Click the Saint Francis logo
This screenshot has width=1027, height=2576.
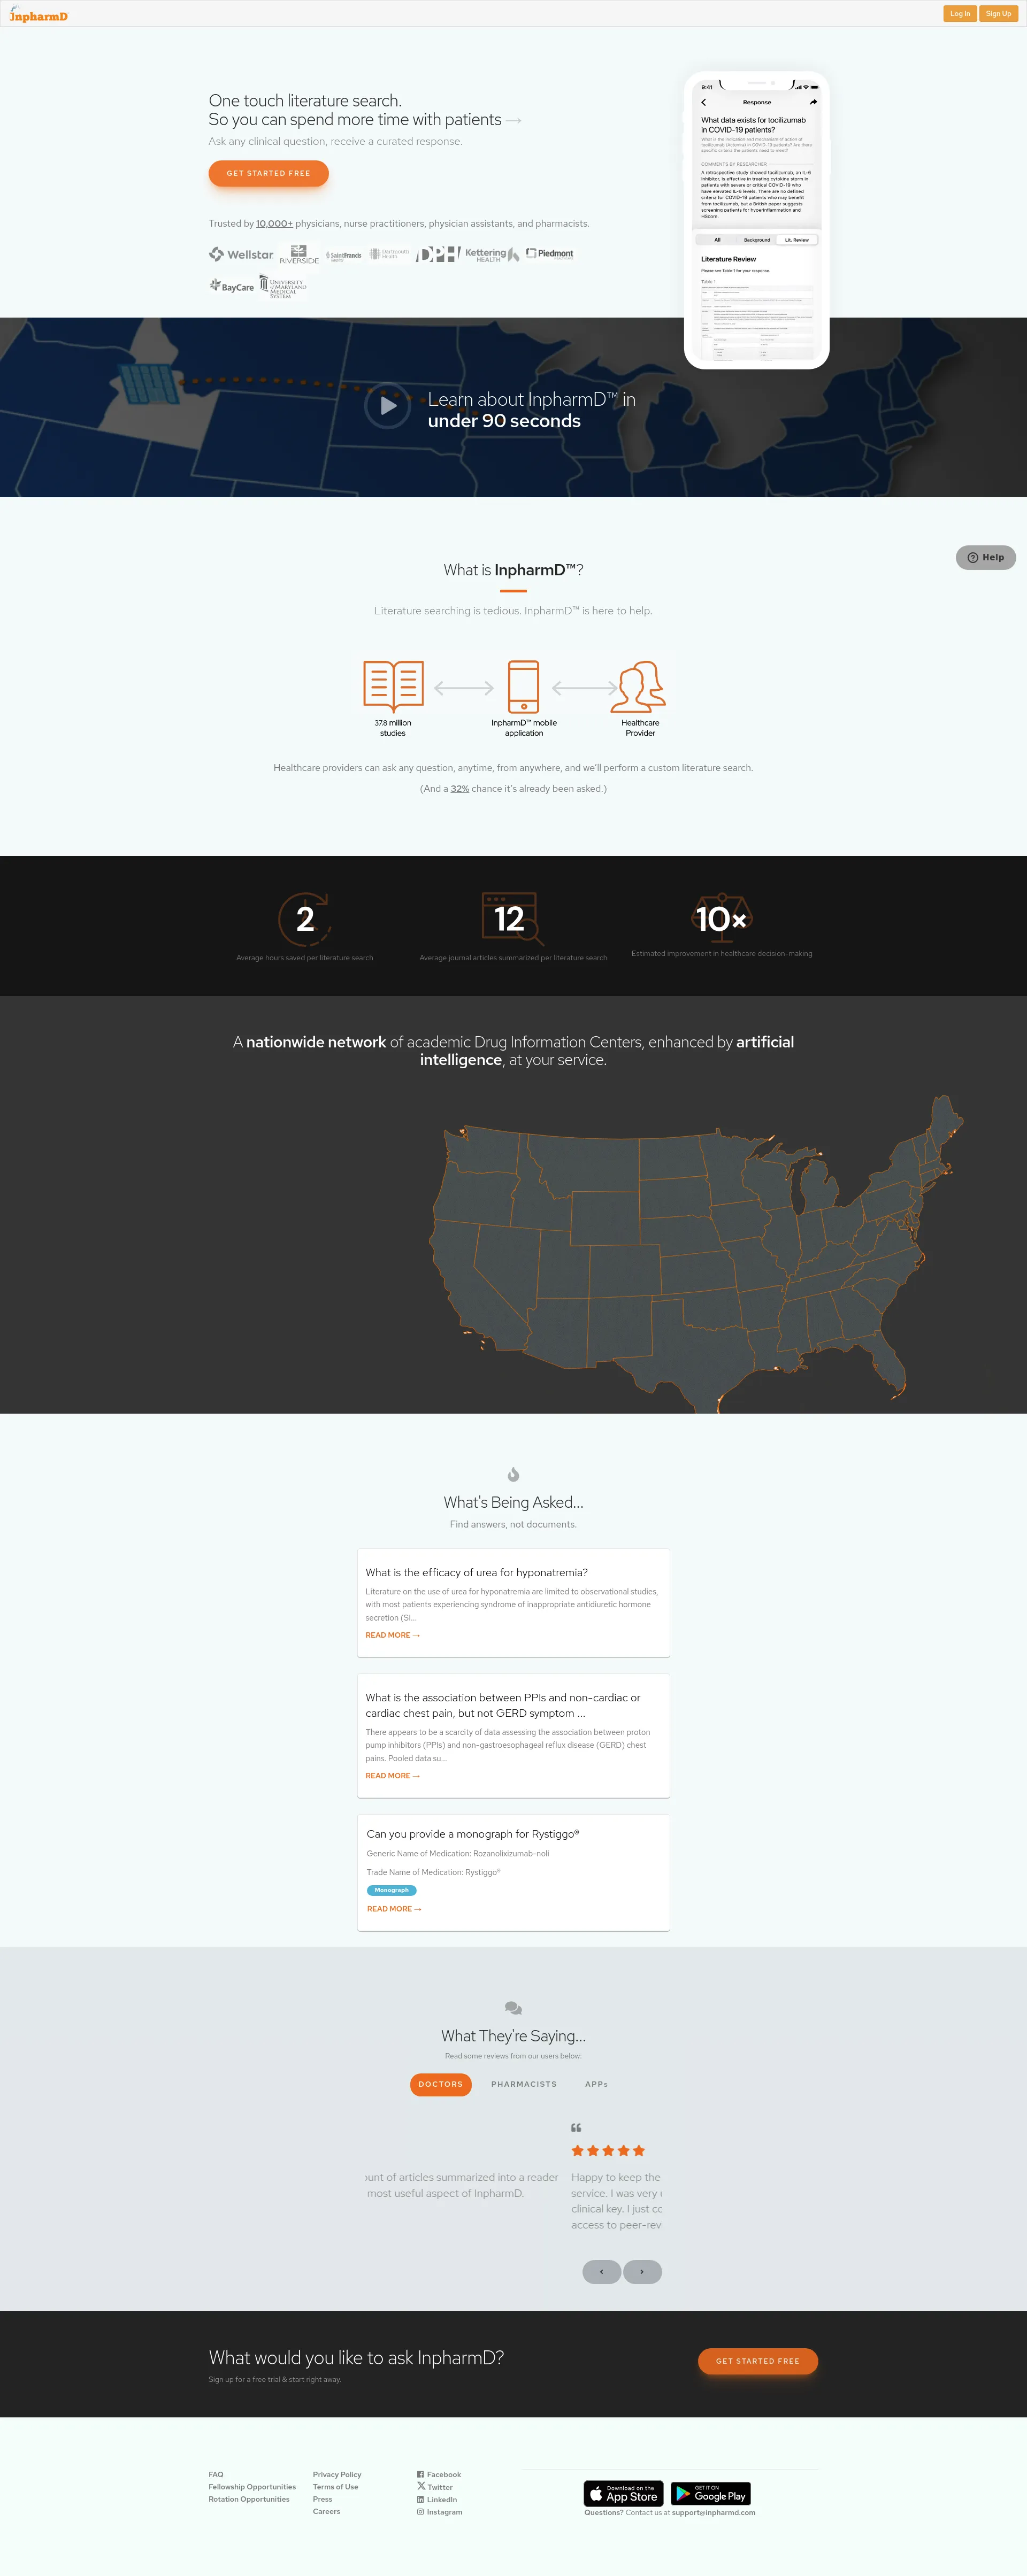(x=344, y=256)
